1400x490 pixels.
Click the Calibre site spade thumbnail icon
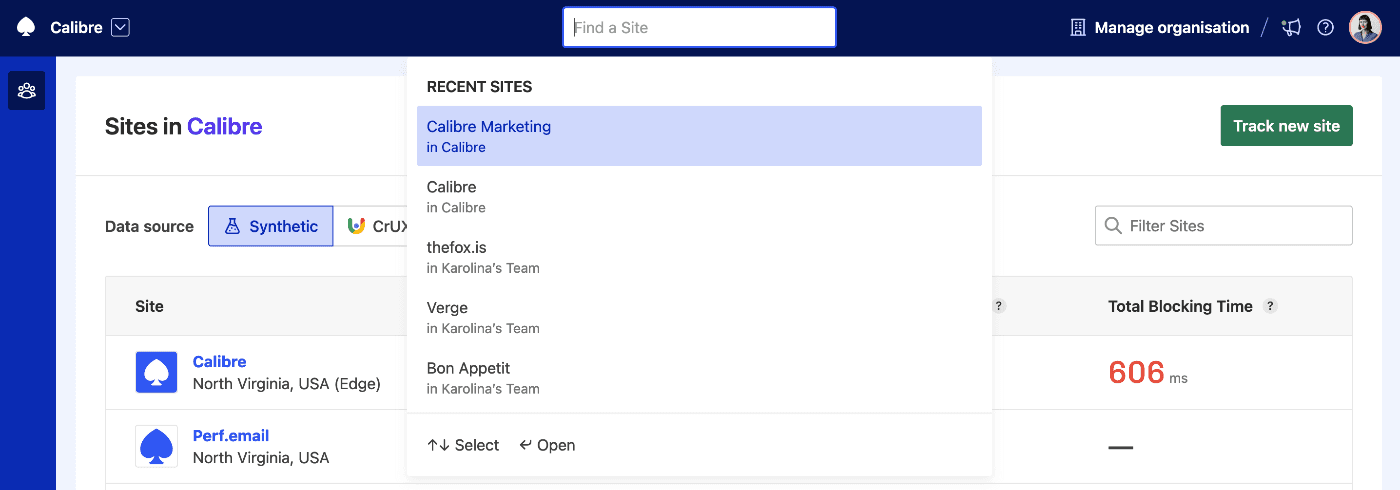(x=156, y=372)
